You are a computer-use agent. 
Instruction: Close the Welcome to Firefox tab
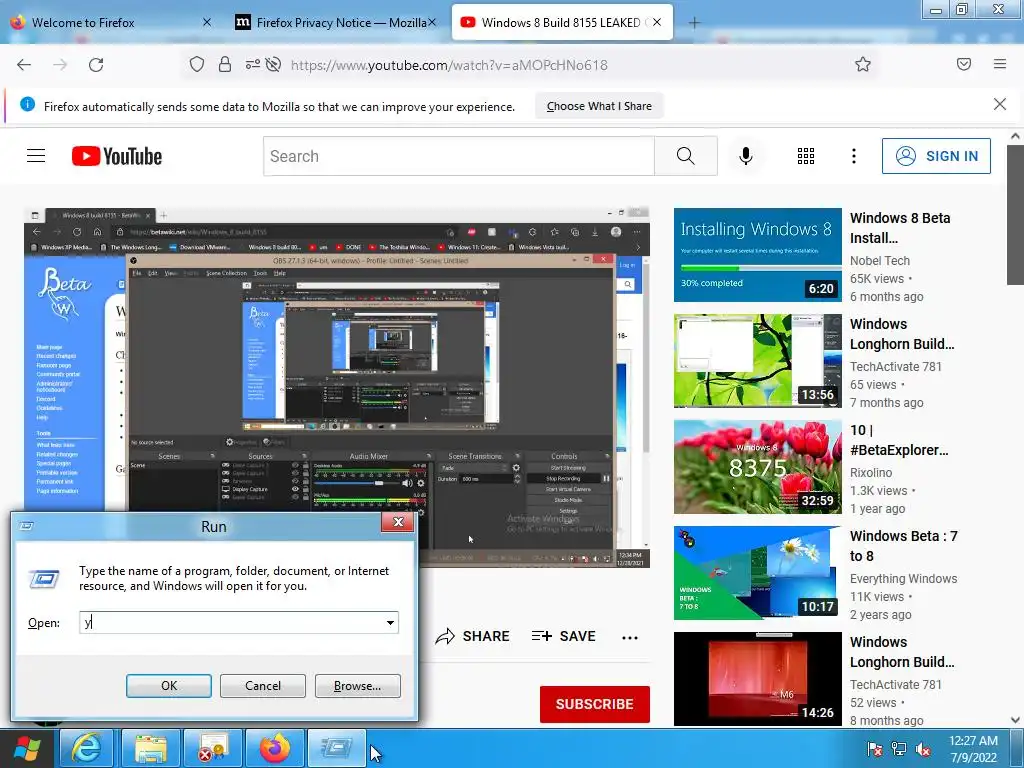(x=206, y=22)
